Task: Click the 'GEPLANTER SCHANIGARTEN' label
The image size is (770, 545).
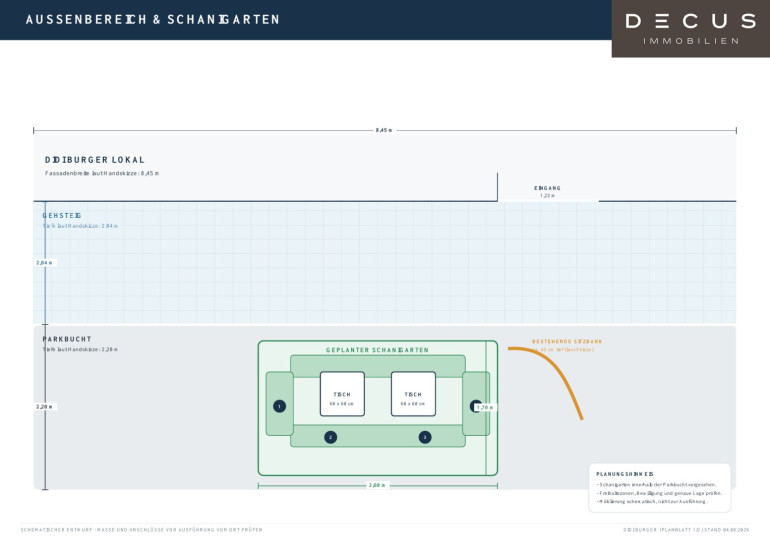Action: coord(377,350)
